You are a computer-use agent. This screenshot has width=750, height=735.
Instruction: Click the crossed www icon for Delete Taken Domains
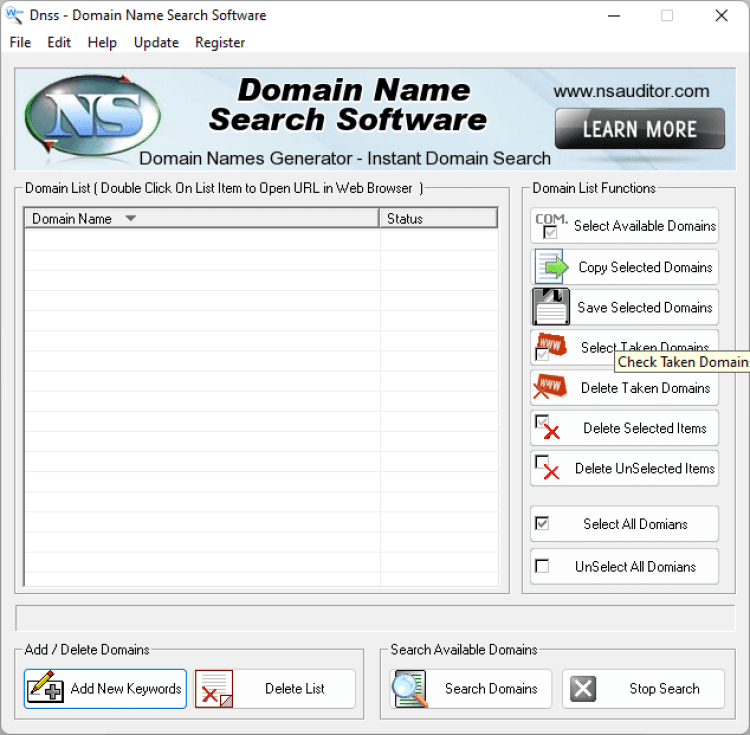point(550,387)
